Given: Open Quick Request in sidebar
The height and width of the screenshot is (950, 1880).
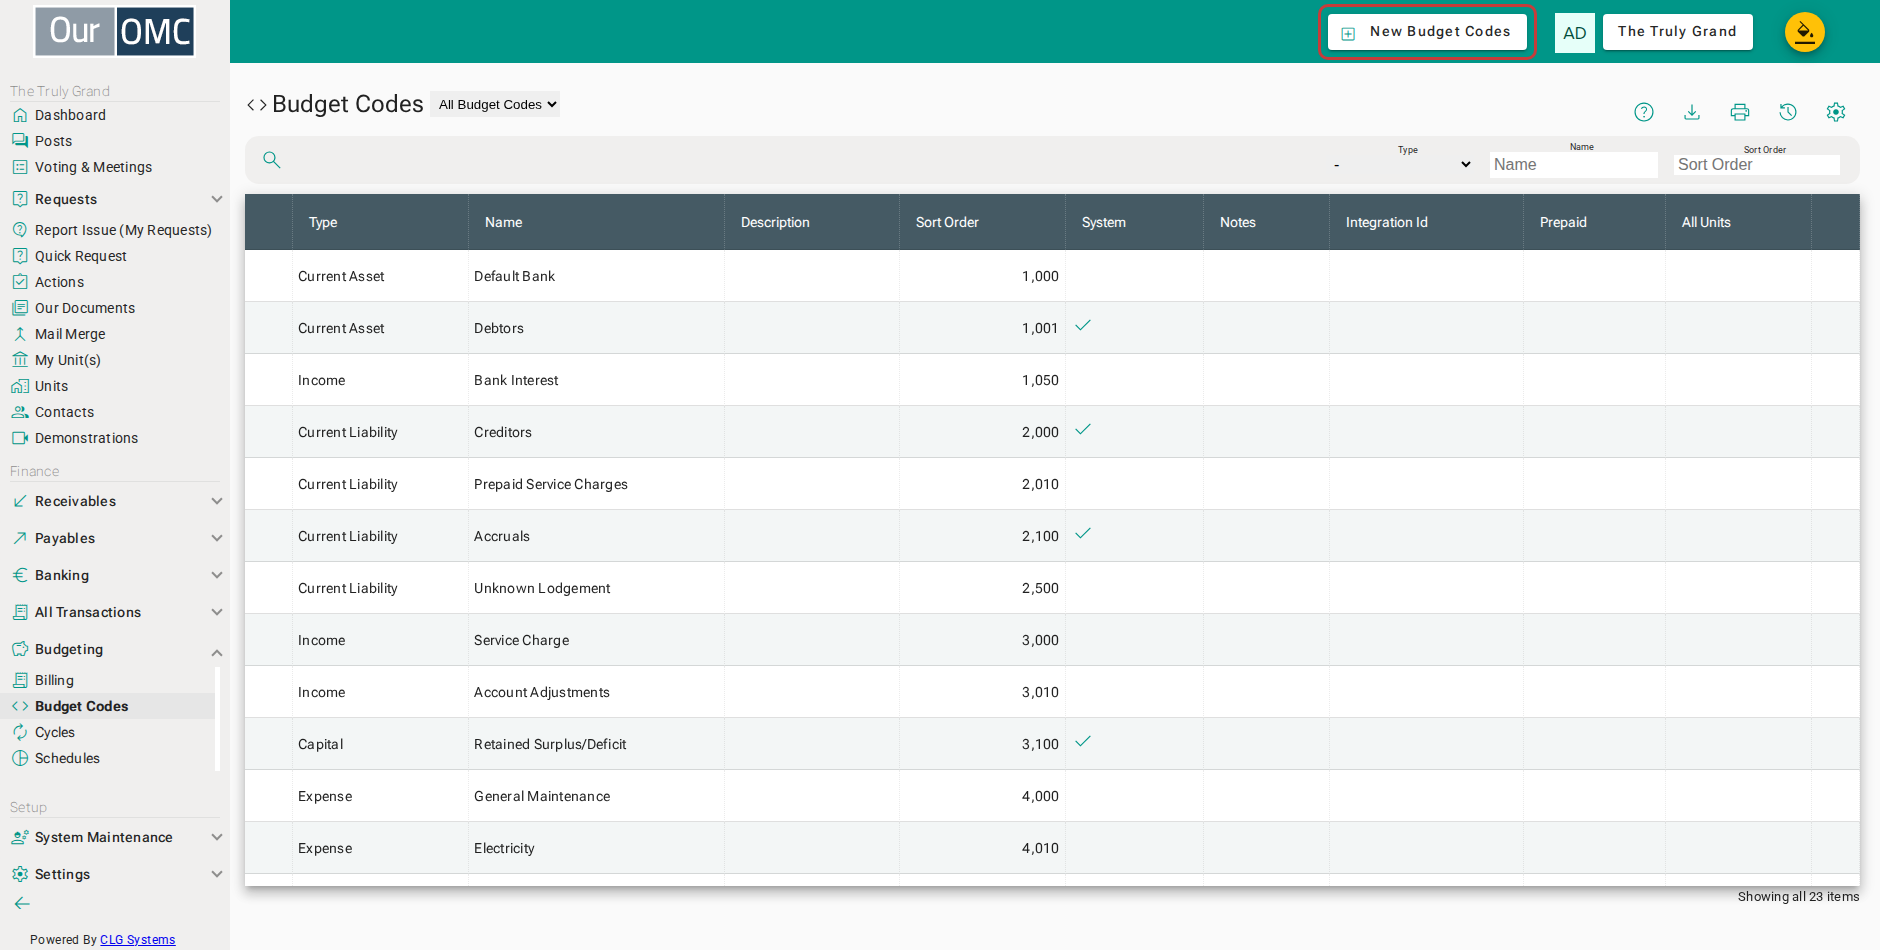Looking at the screenshot, I should point(80,256).
